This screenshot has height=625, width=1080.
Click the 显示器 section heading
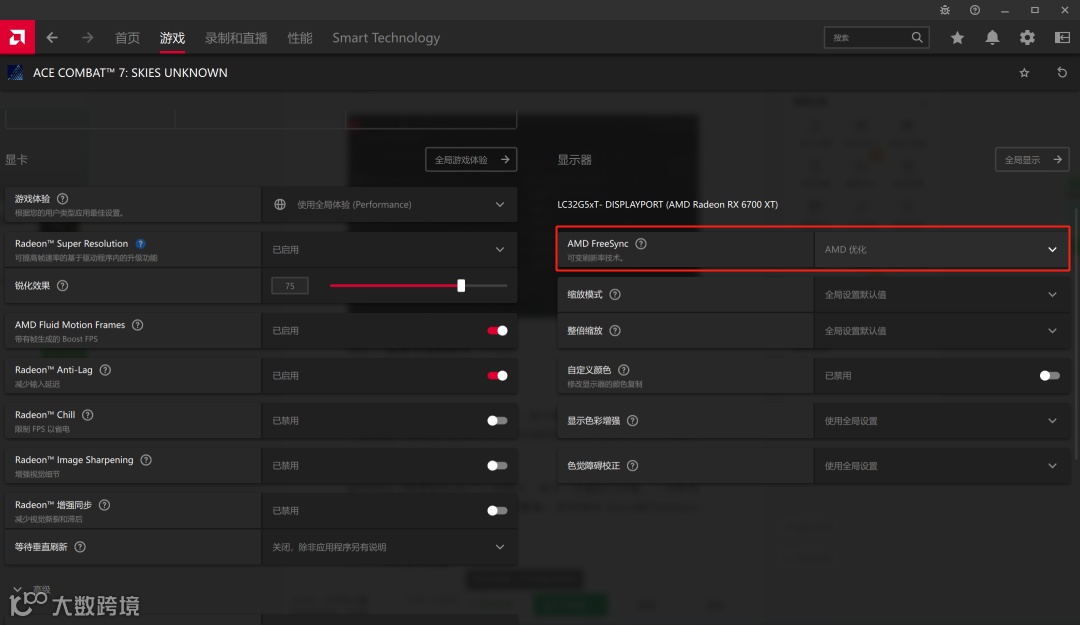pos(574,160)
